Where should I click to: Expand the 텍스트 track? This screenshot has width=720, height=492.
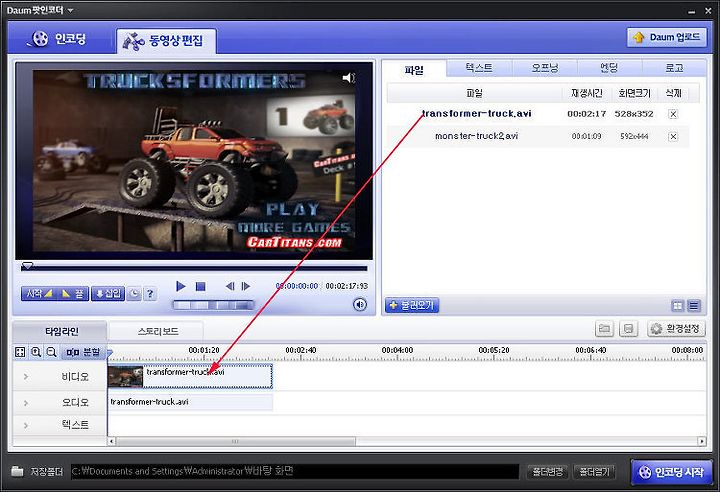[x=26, y=425]
